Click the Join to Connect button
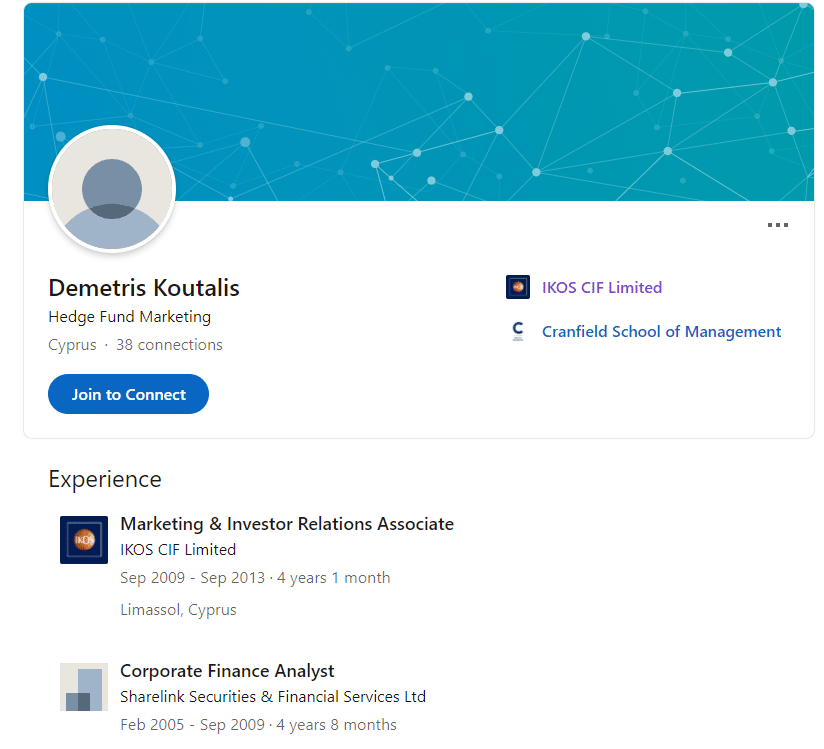824x749 pixels. (128, 394)
